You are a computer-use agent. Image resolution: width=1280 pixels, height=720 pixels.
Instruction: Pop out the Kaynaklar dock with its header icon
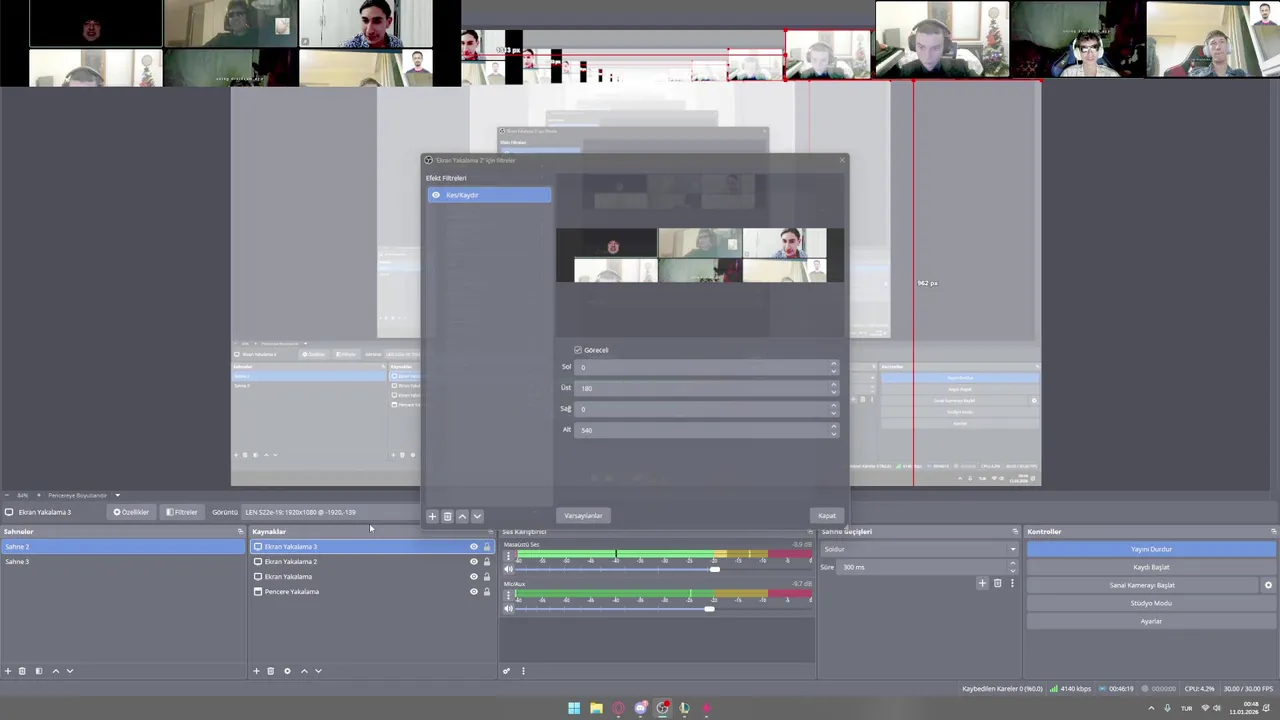click(490, 532)
